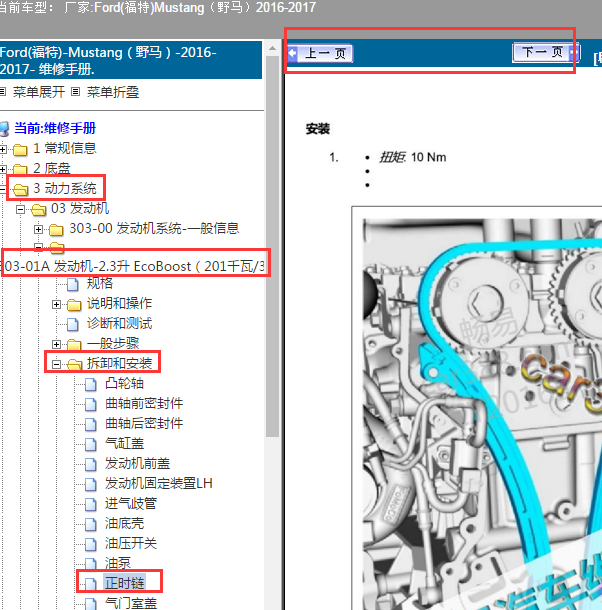Click page icon of 气门室盖
Screen dimensions: 602x610
(x=91, y=603)
